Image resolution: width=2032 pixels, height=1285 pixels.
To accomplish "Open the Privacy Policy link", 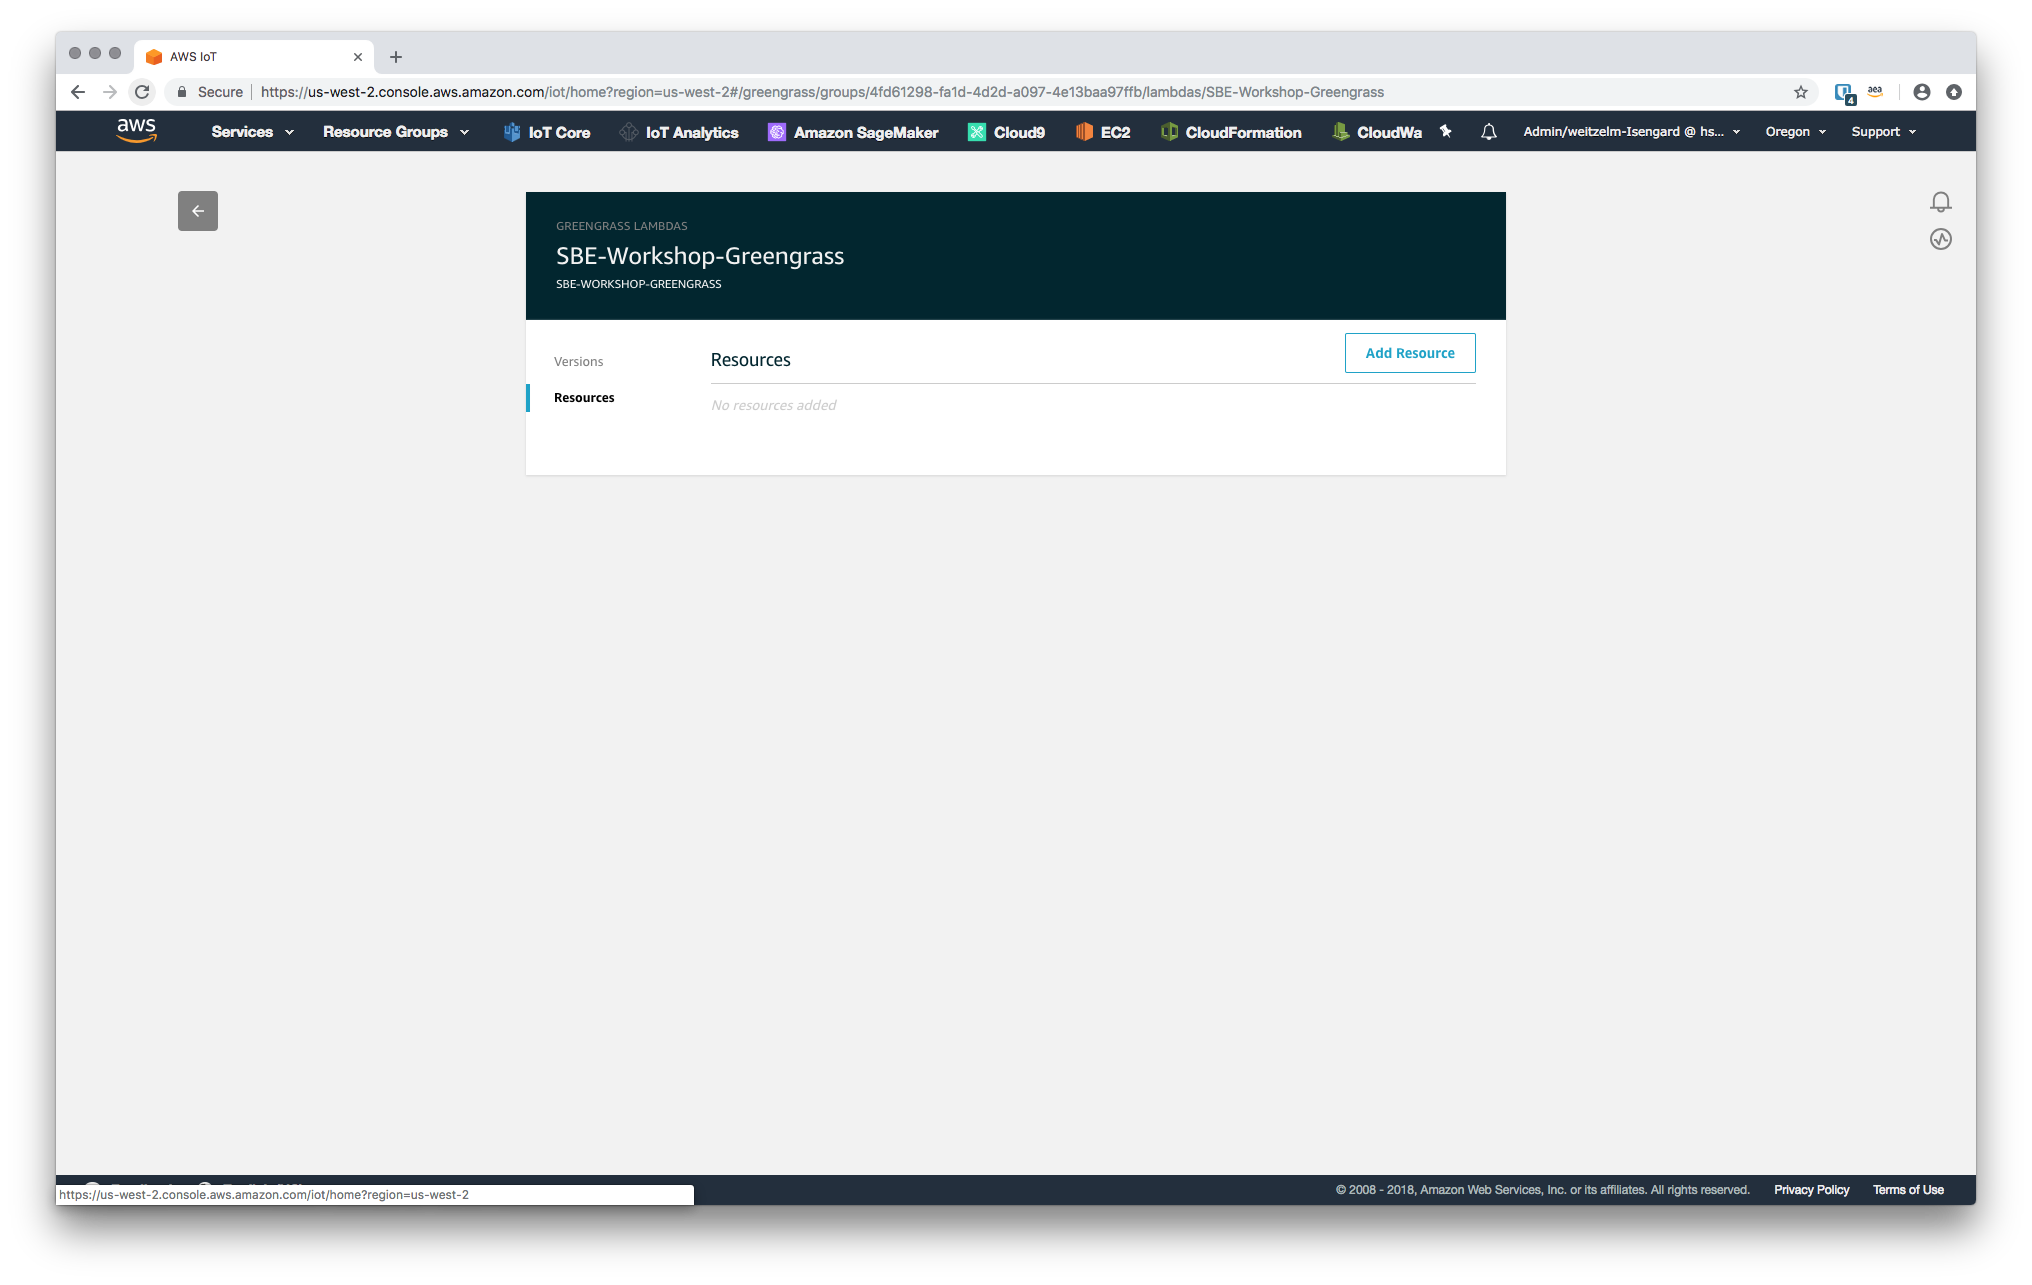I will (x=1812, y=1190).
